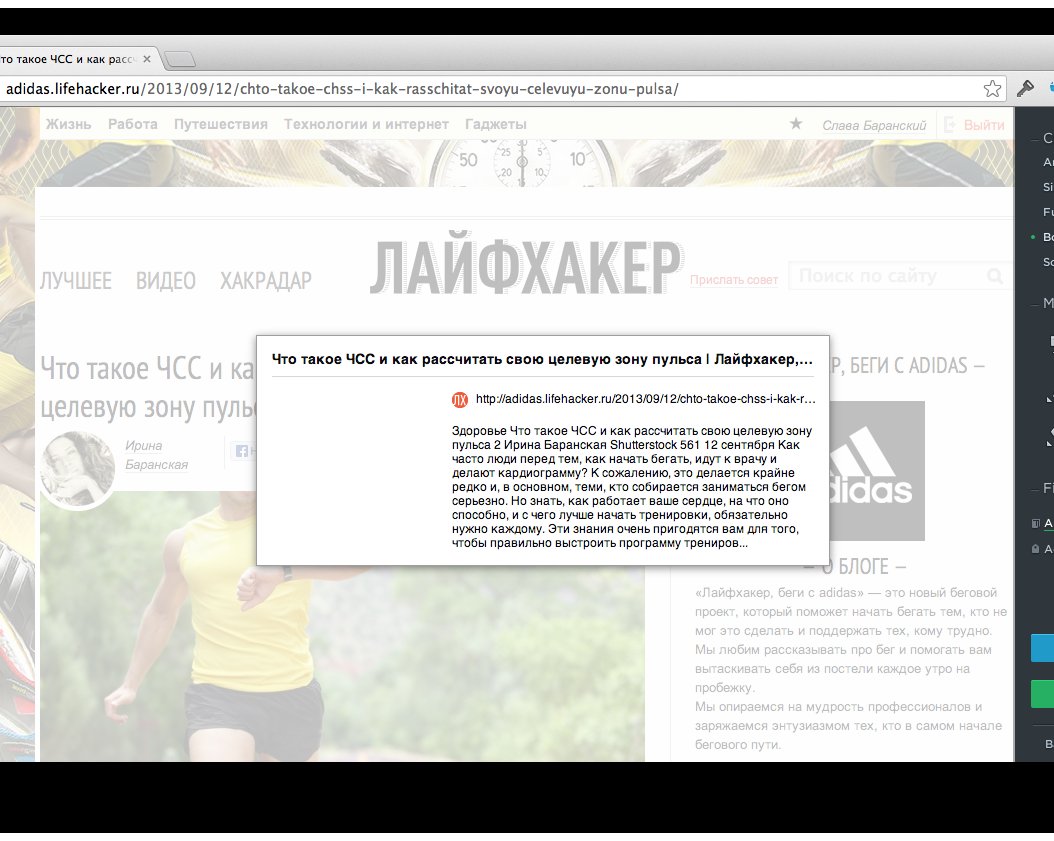Click the Выйти logout icon

coord(950,124)
